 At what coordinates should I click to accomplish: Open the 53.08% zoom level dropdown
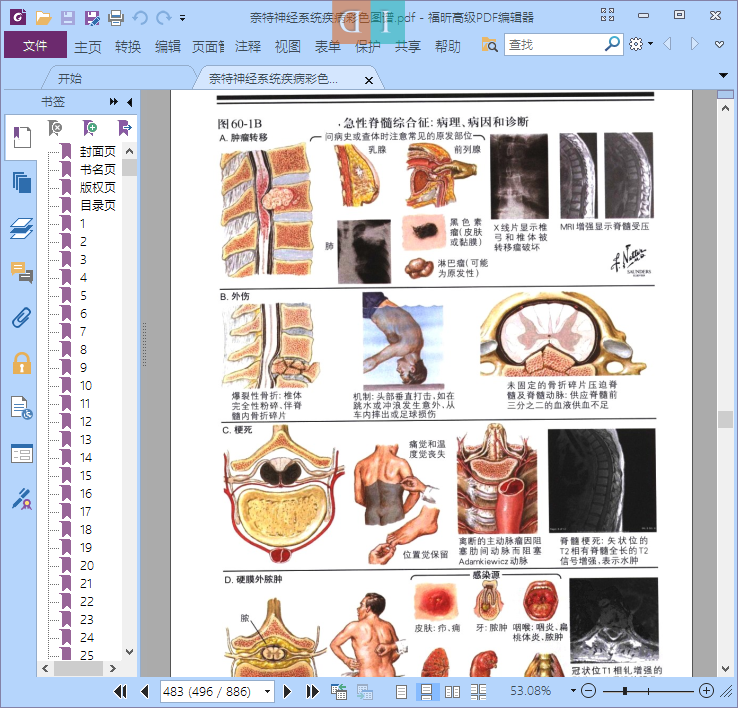[x=573, y=691]
